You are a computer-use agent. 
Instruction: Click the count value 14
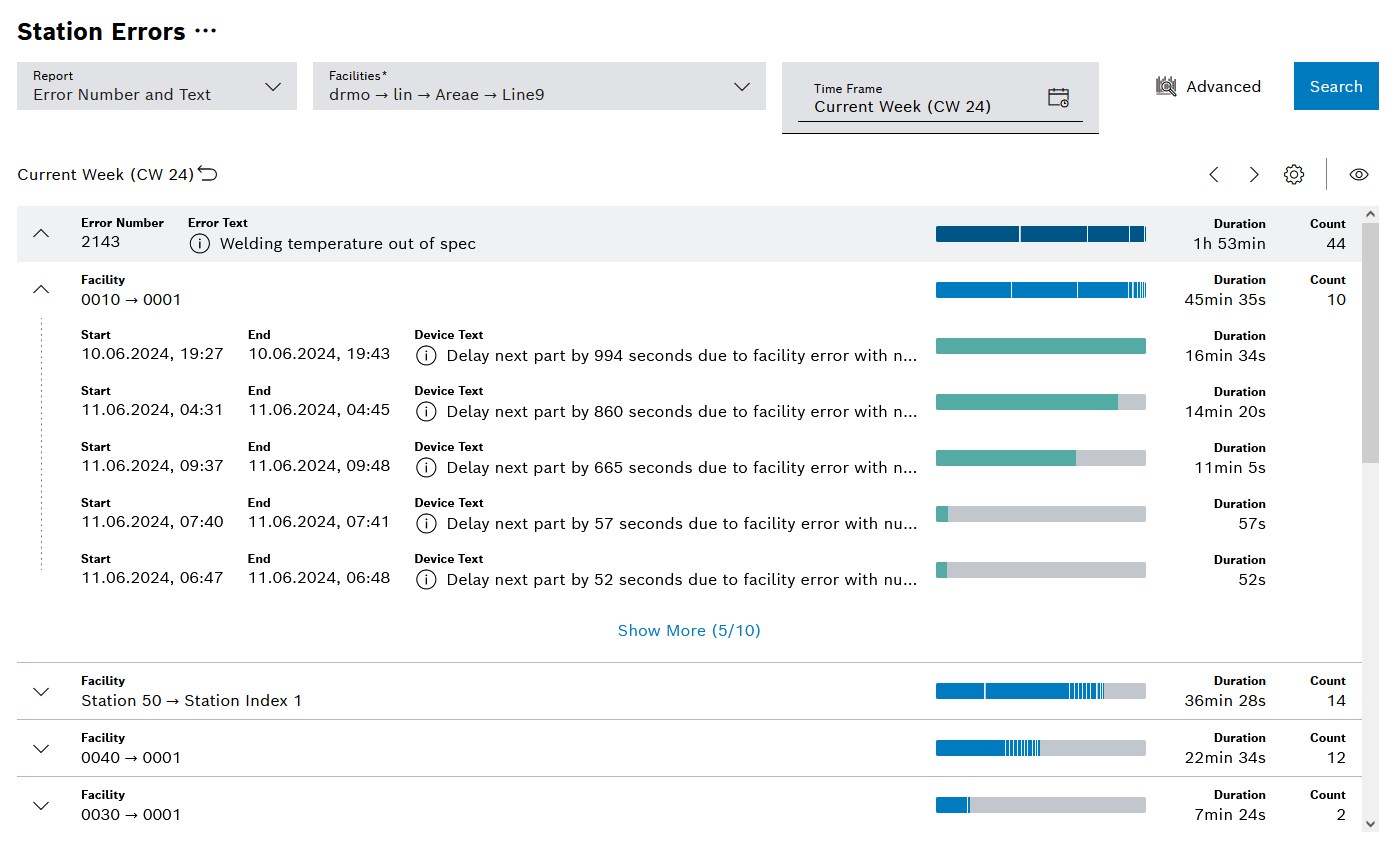pos(1336,701)
